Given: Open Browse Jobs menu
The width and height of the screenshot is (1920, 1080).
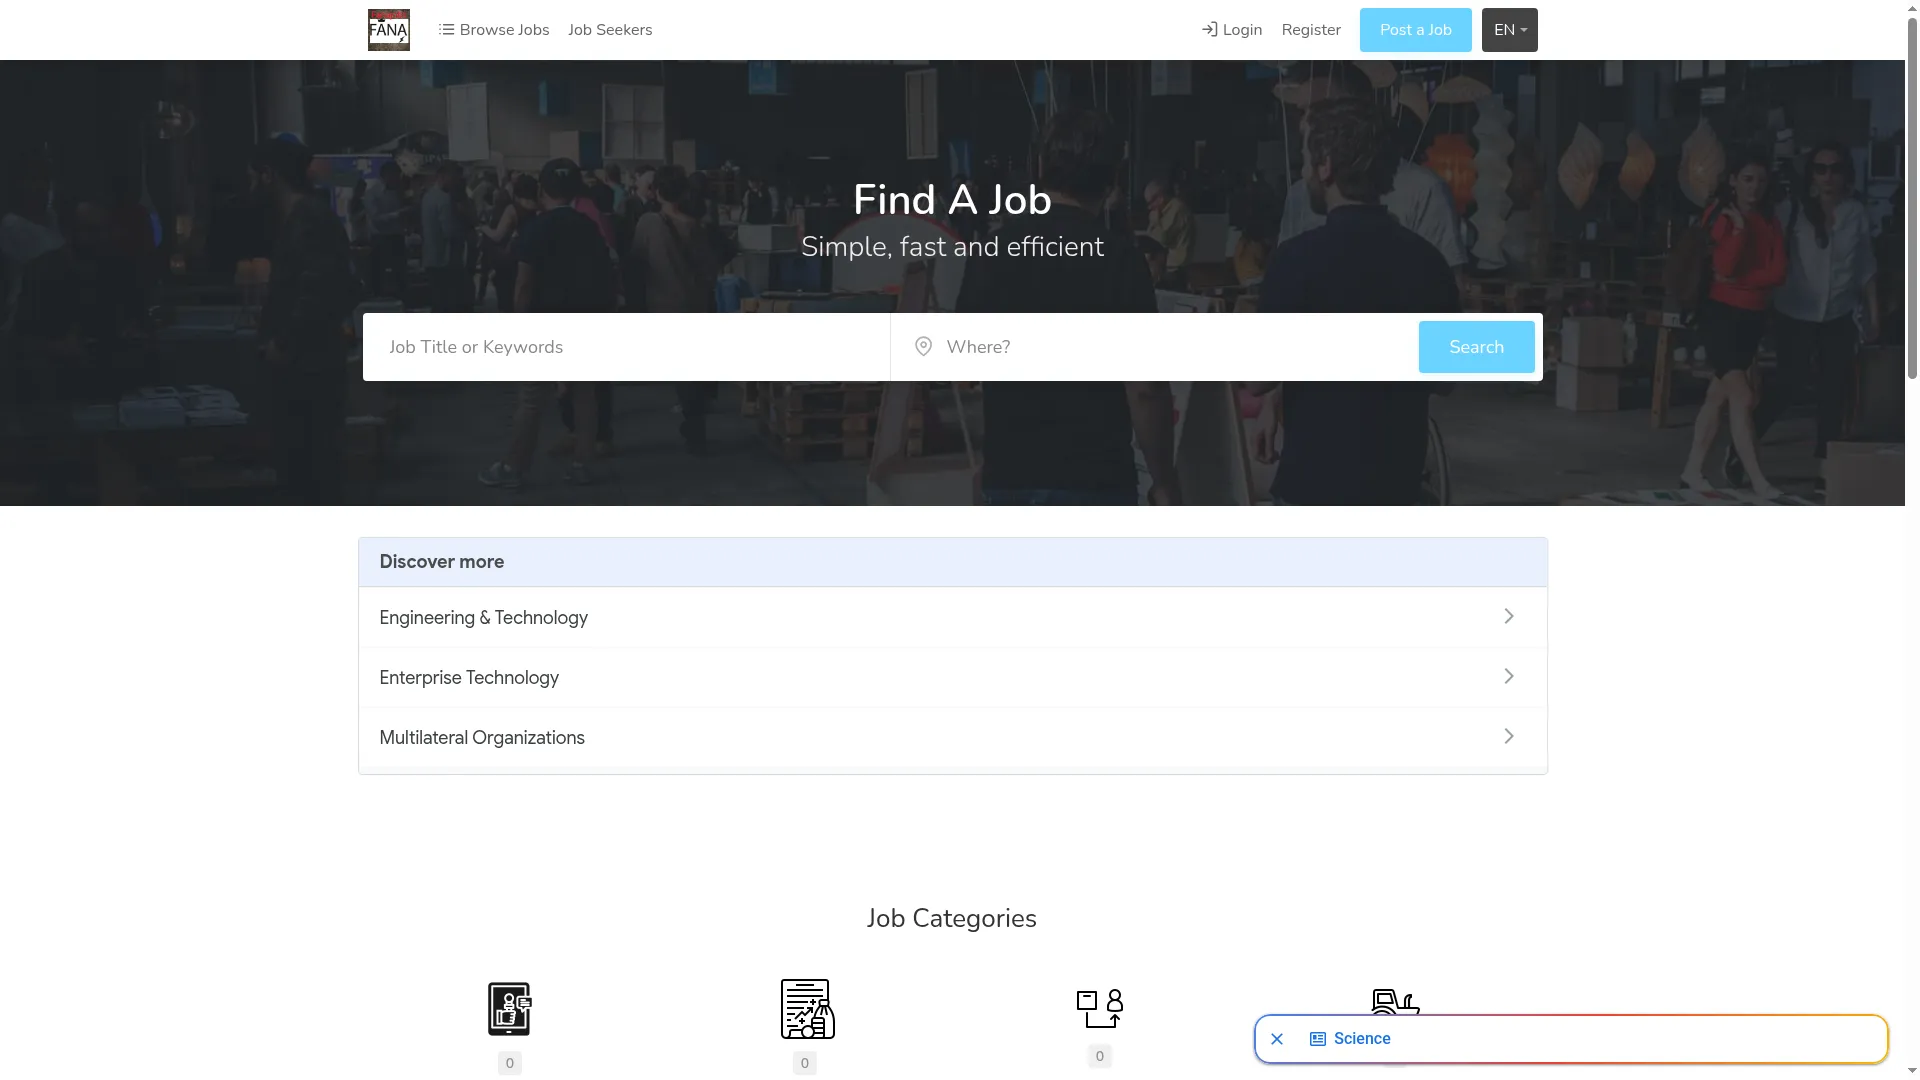Looking at the screenshot, I should pyautogui.click(x=494, y=30).
